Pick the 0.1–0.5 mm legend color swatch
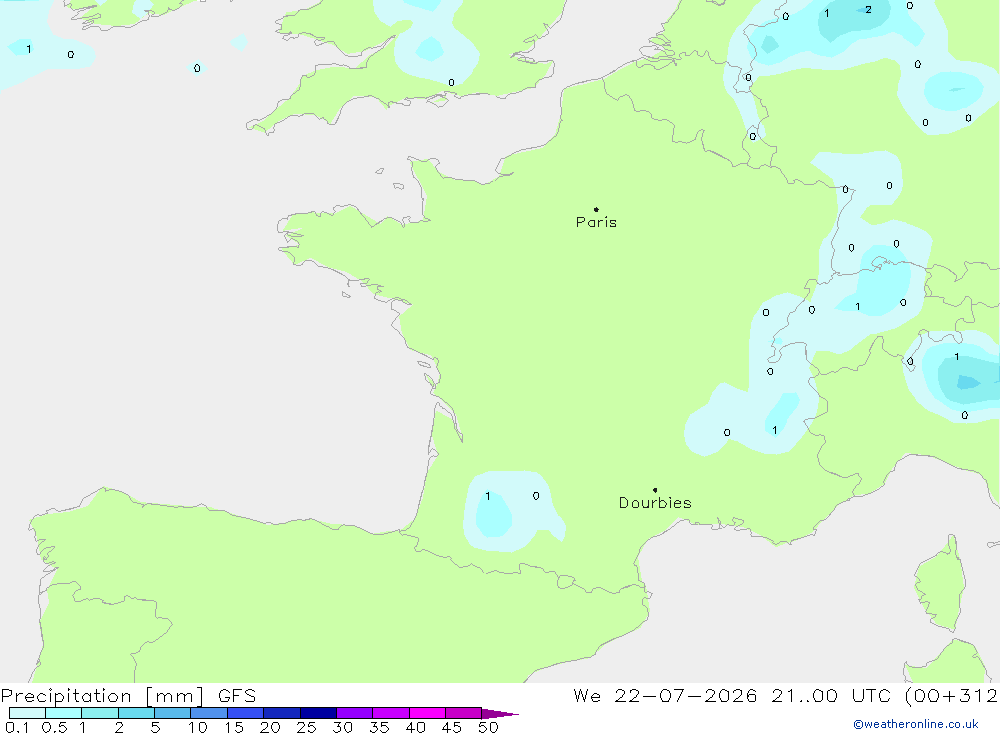 [x=27, y=713]
